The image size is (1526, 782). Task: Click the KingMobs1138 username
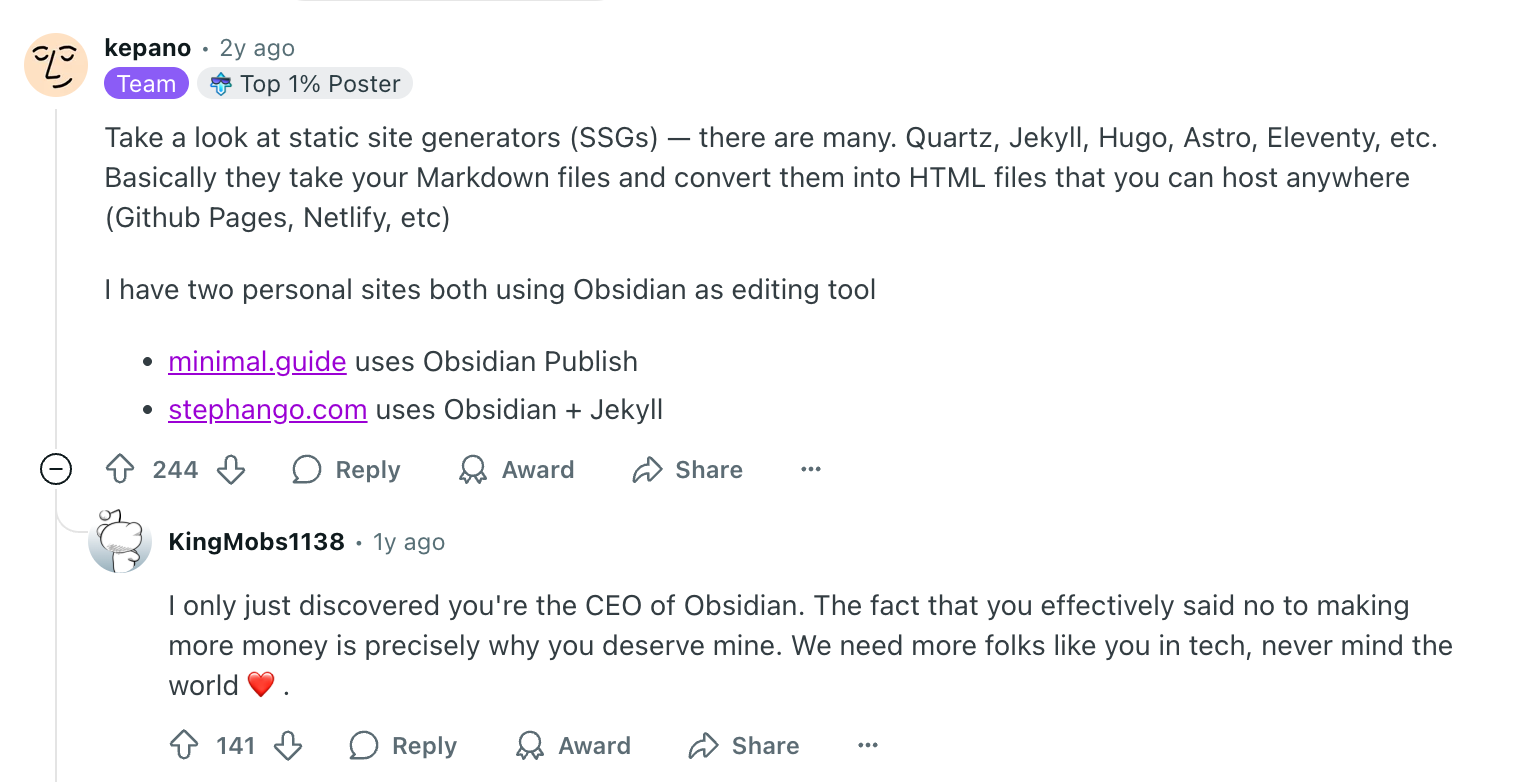(257, 542)
